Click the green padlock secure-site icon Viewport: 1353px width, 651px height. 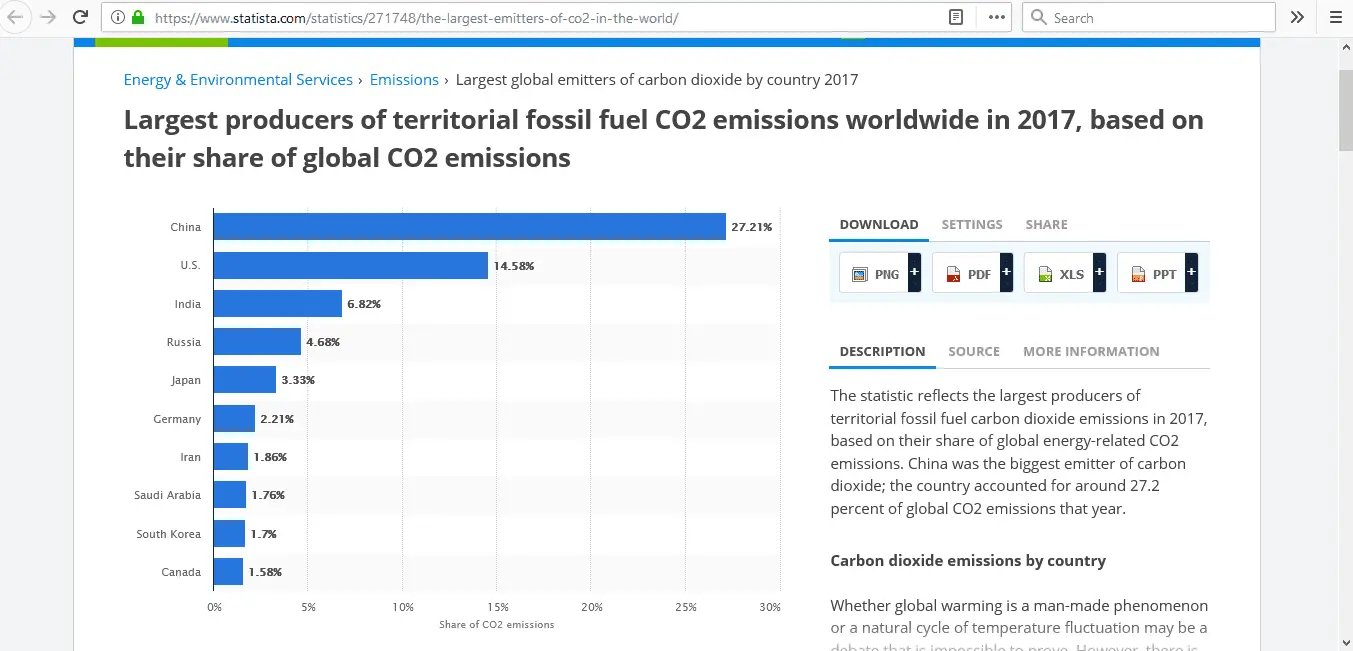138,18
